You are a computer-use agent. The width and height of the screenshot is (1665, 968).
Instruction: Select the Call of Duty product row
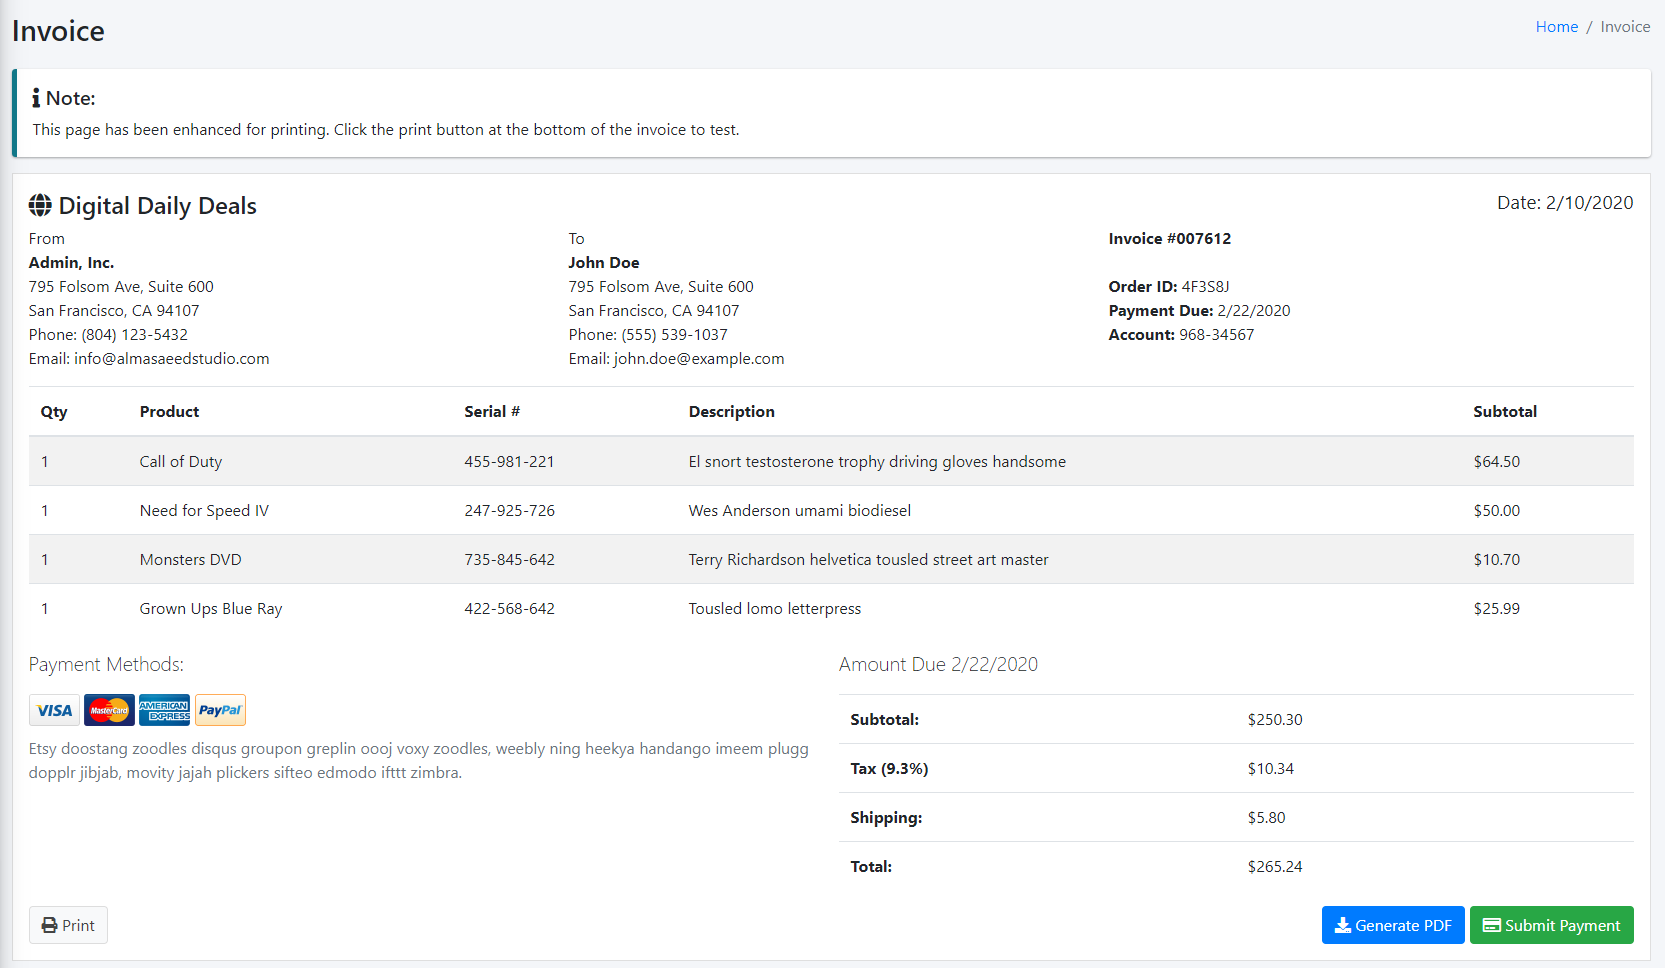click(x=181, y=462)
